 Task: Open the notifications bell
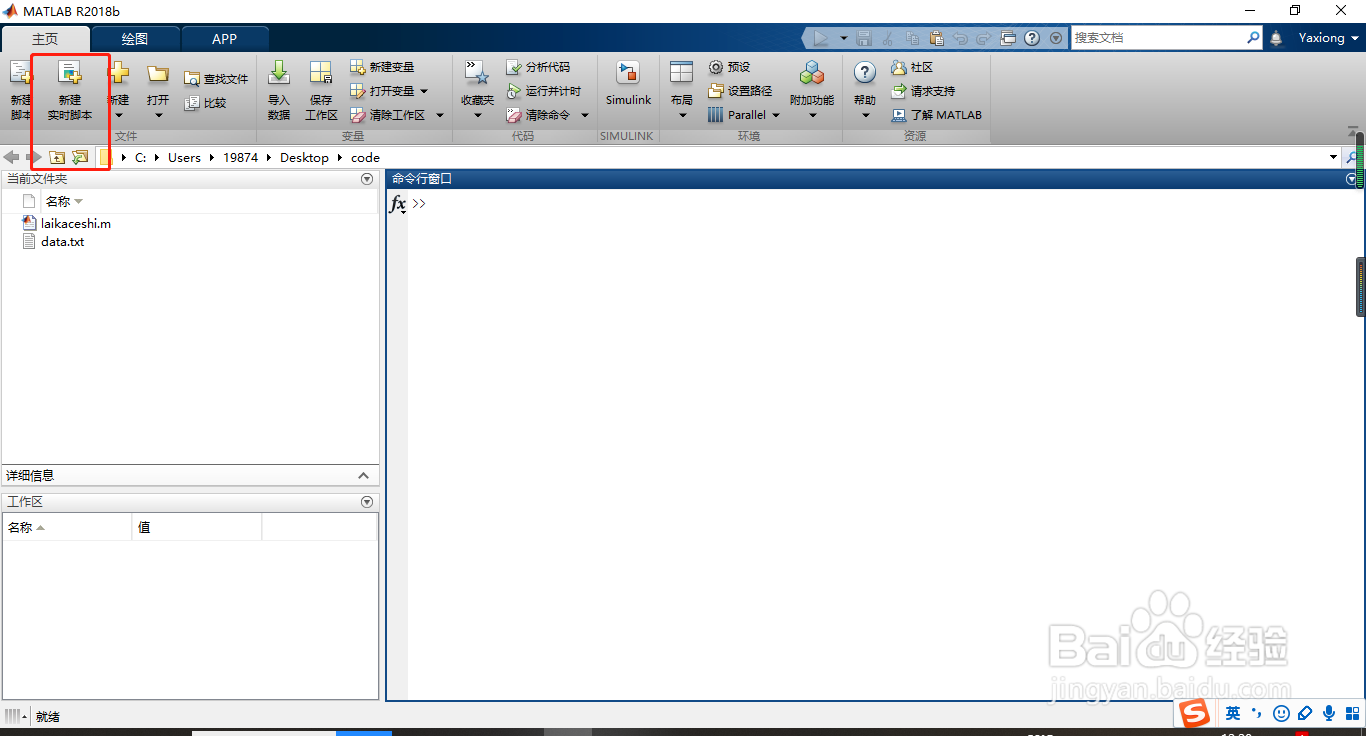tap(1276, 38)
